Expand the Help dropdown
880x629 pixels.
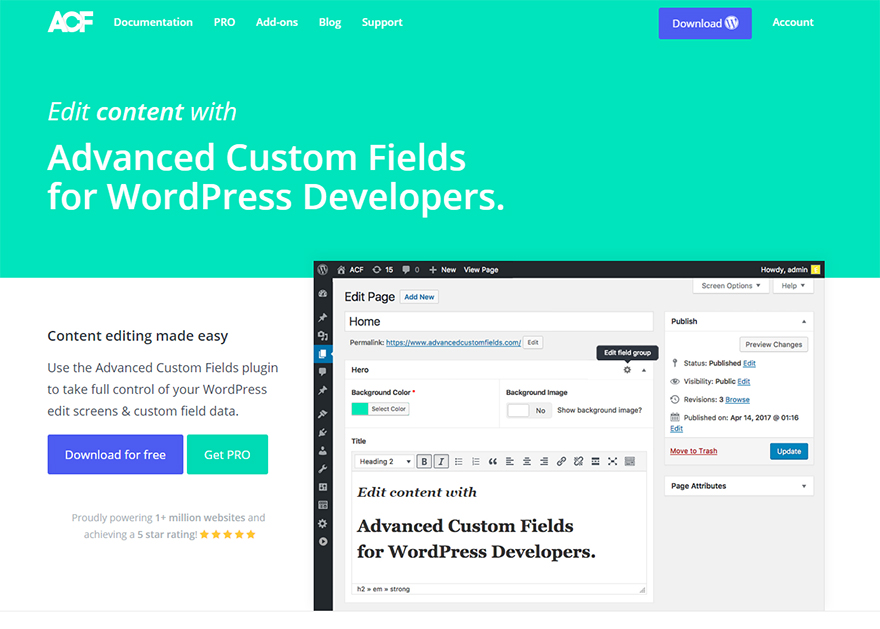791,285
